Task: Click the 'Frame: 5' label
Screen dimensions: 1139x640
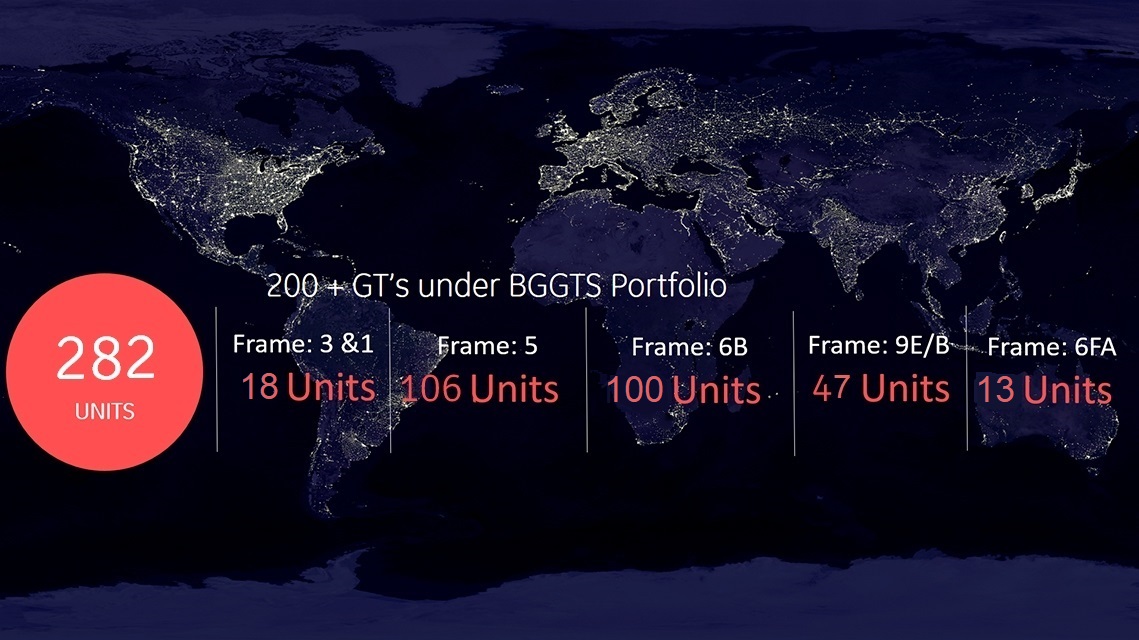Action: pos(487,346)
